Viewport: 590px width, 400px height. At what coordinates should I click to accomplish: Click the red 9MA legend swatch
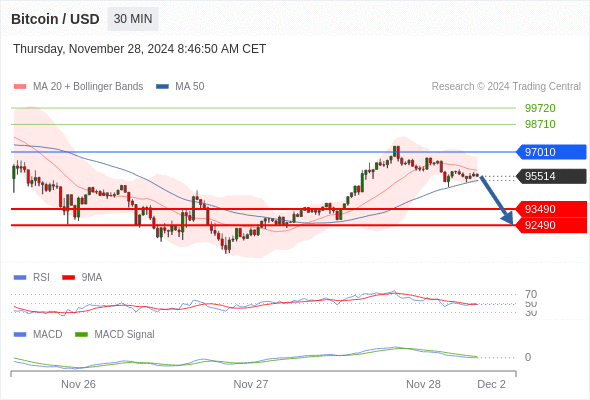pyautogui.click(x=68, y=278)
